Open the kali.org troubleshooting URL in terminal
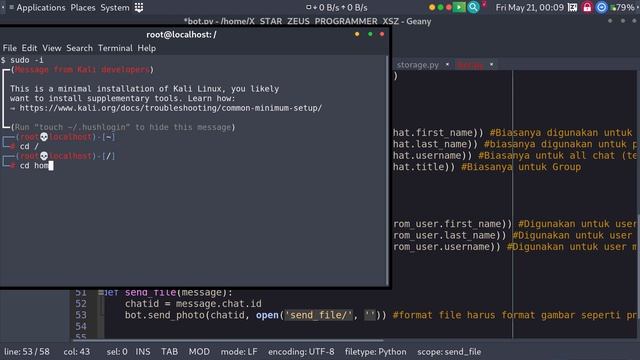This screenshot has width=640, height=360. pyautogui.click(x=171, y=108)
